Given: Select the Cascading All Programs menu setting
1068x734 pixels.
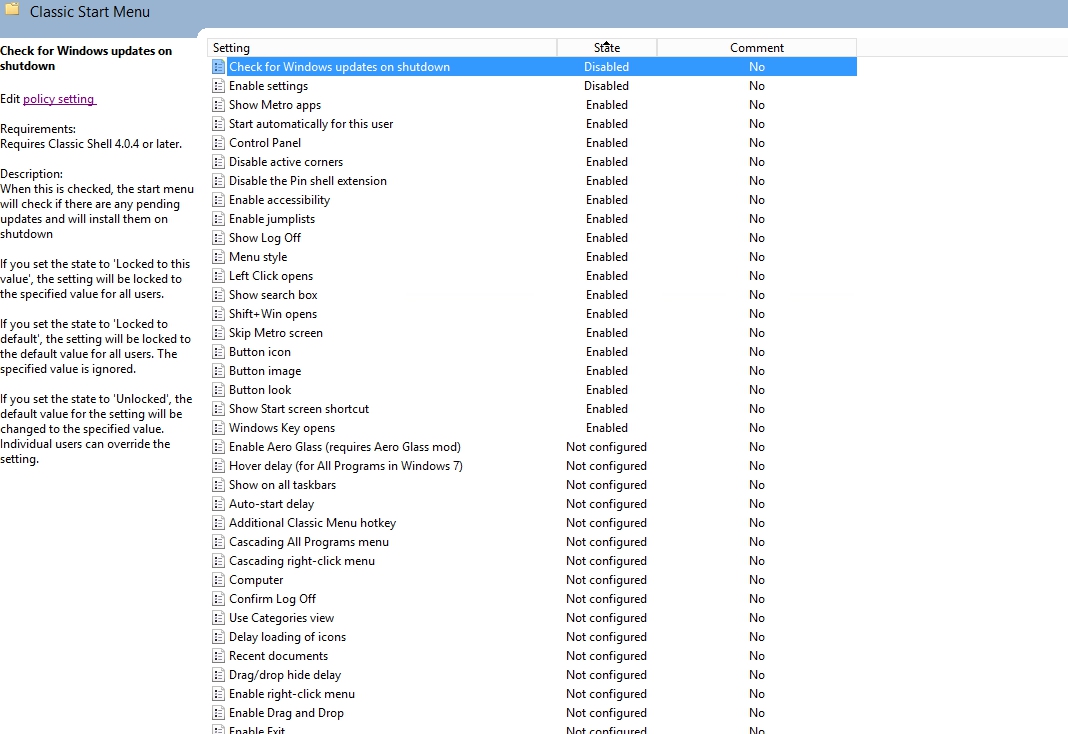Looking at the screenshot, I should click(308, 542).
